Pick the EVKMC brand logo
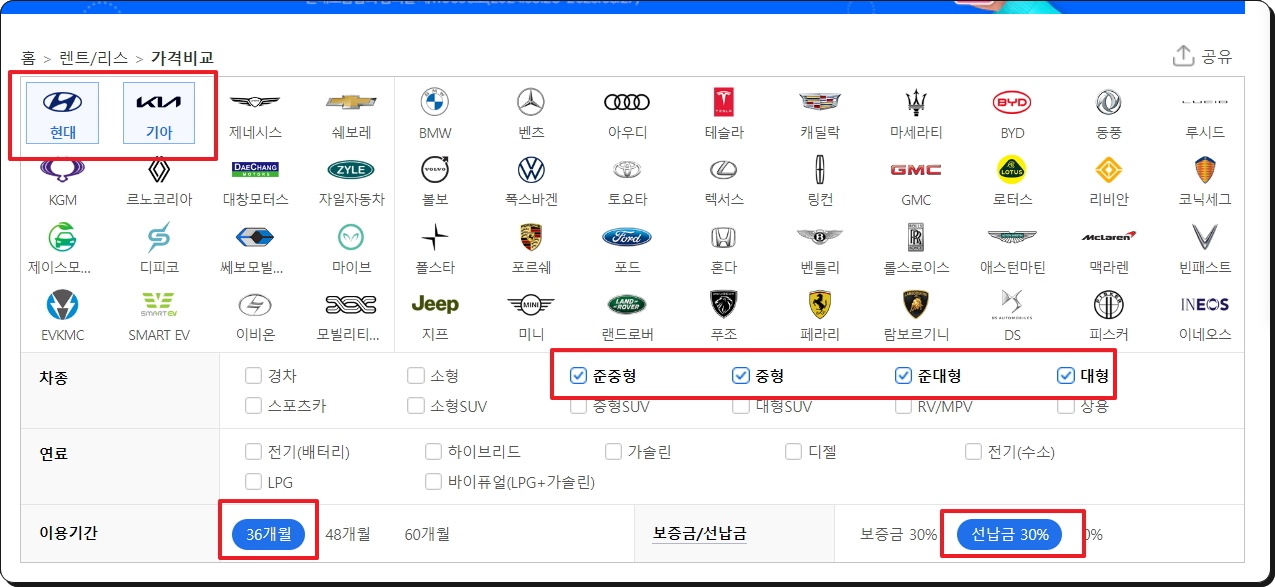The width and height of the screenshot is (1275, 587). point(62,304)
